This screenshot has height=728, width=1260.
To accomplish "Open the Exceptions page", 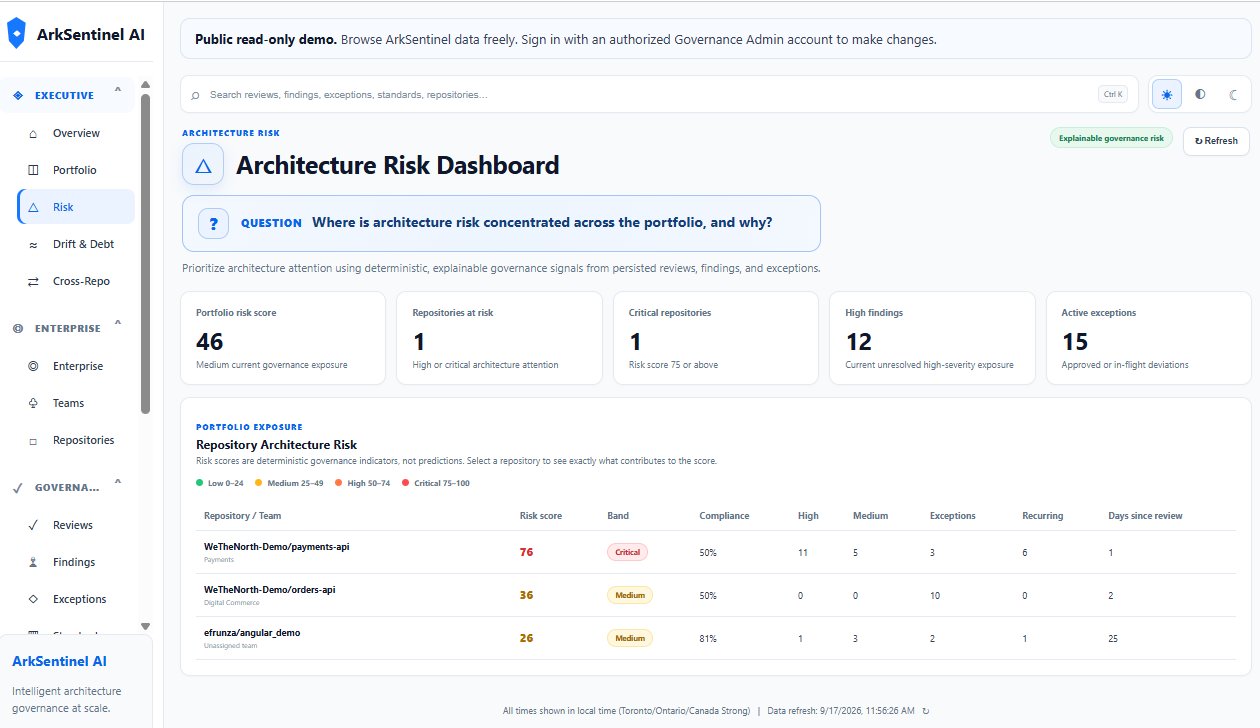I will 76,599.
